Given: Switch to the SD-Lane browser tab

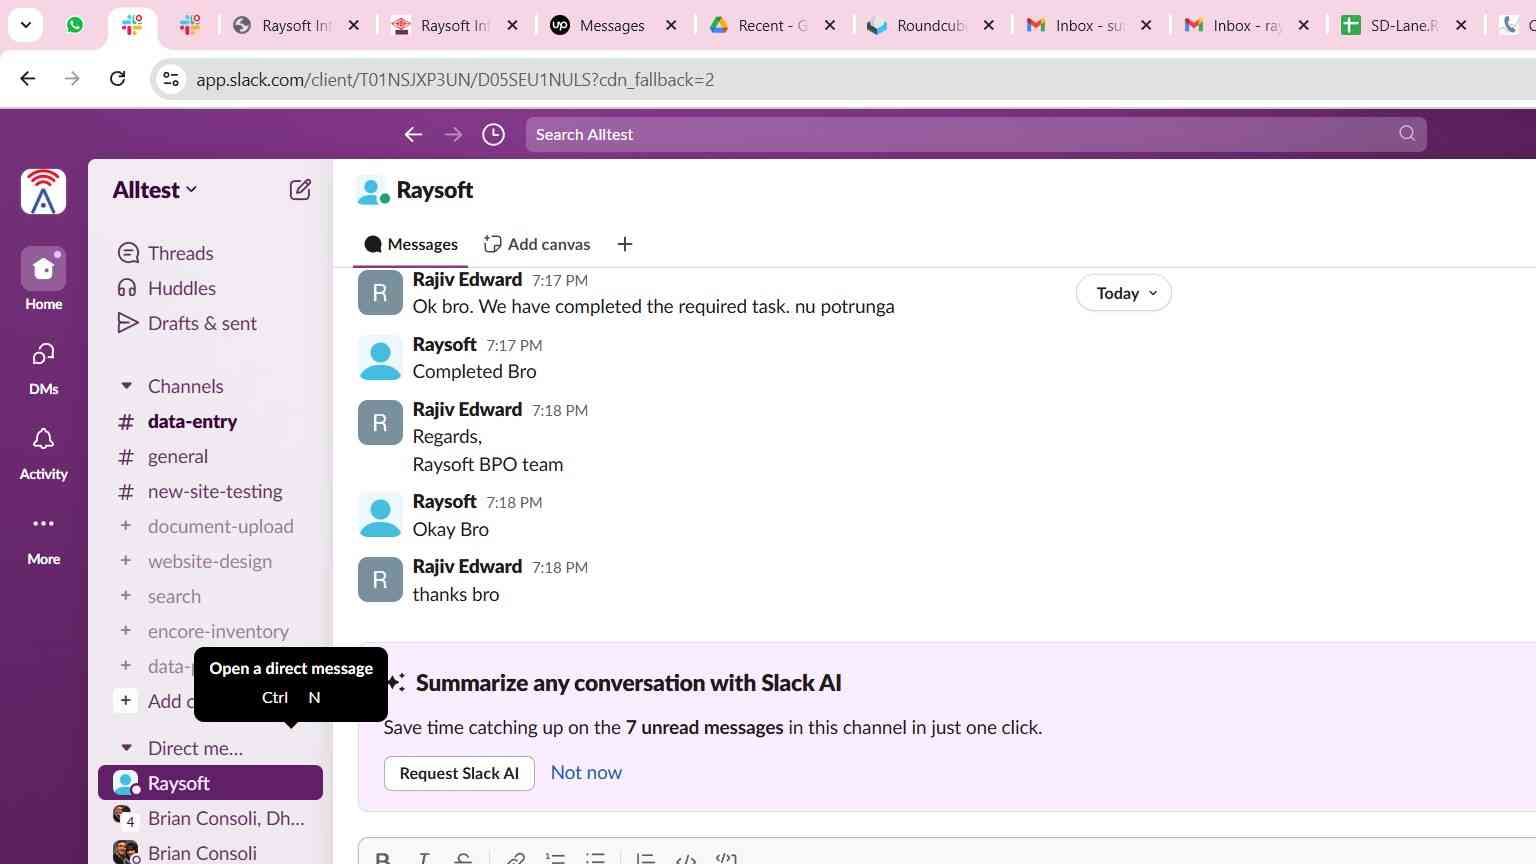Looking at the screenshot, I should click(1406, 26).
